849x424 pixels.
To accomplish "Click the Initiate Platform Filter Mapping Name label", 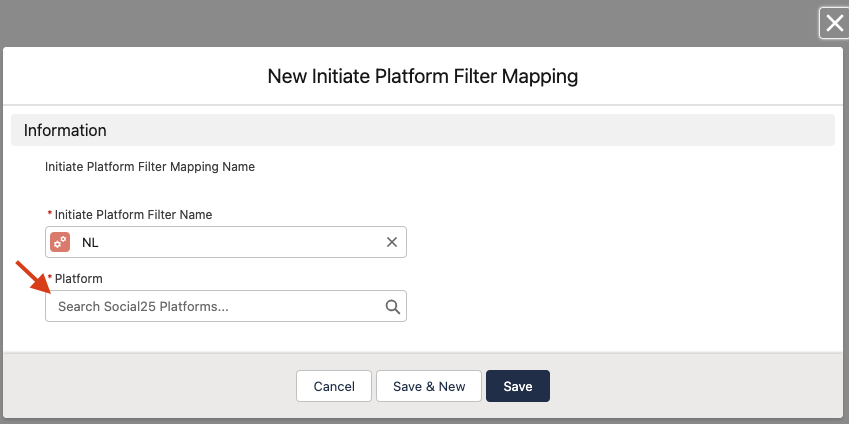I will pos(150,167).
